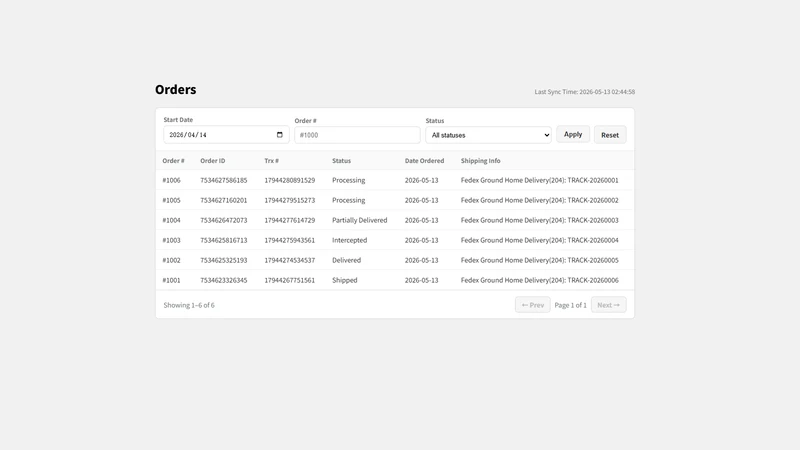
Task: Select order #1002 cell
Action: tap(171, 260)
